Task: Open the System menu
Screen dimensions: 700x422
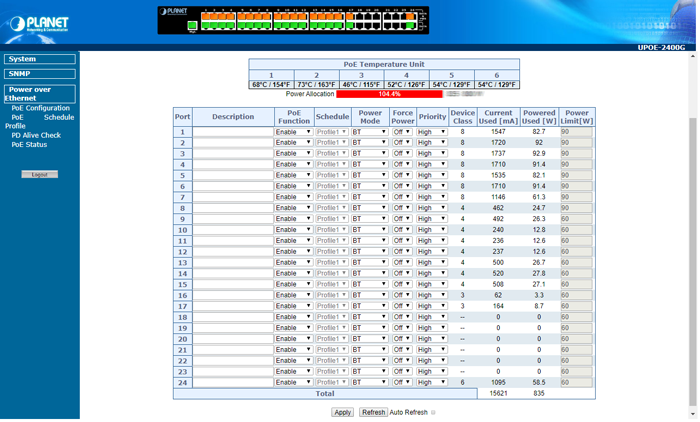Action: click(x=40, y=59)
